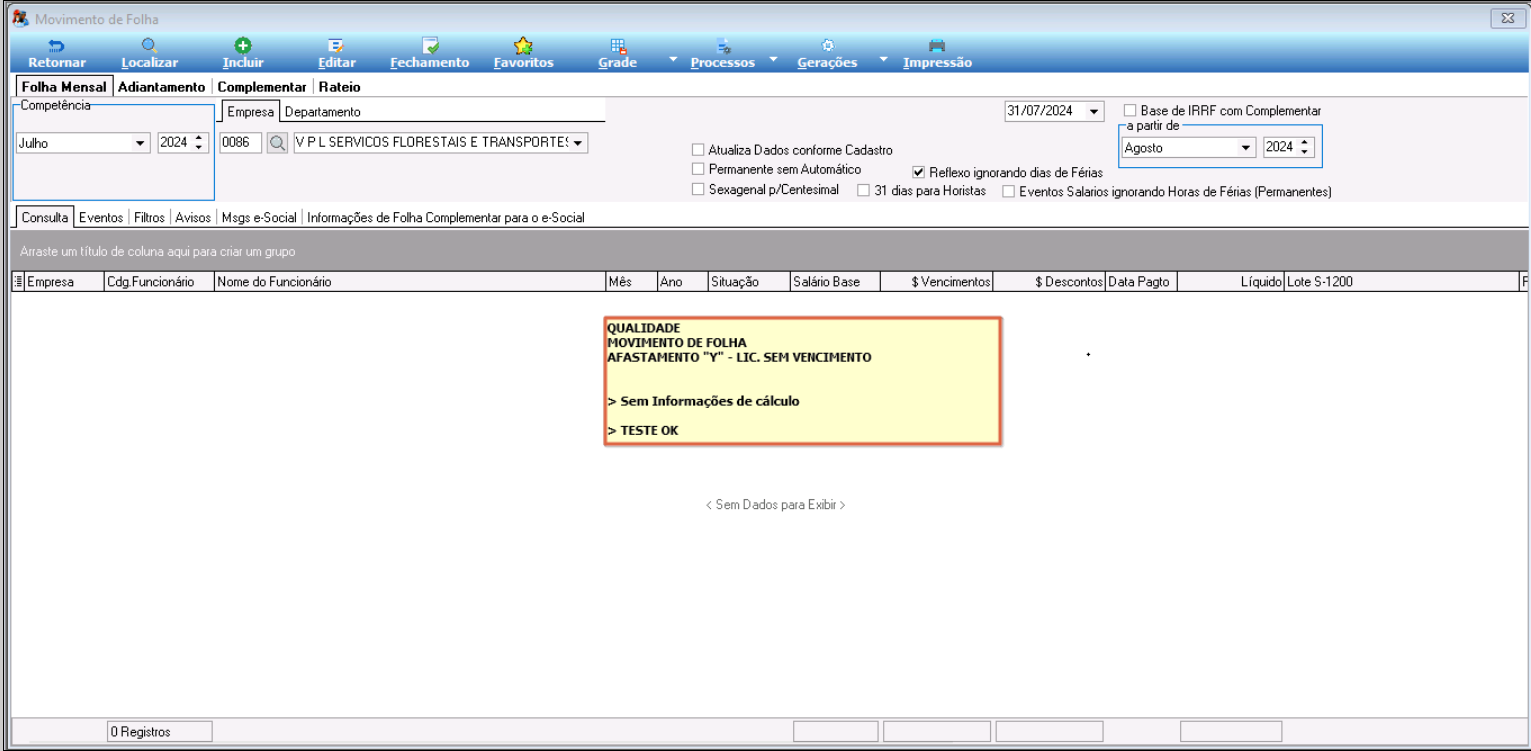Open the Agosto month dropdown
Viewport: 1531px width, 751px height.
click(1246, 148)
